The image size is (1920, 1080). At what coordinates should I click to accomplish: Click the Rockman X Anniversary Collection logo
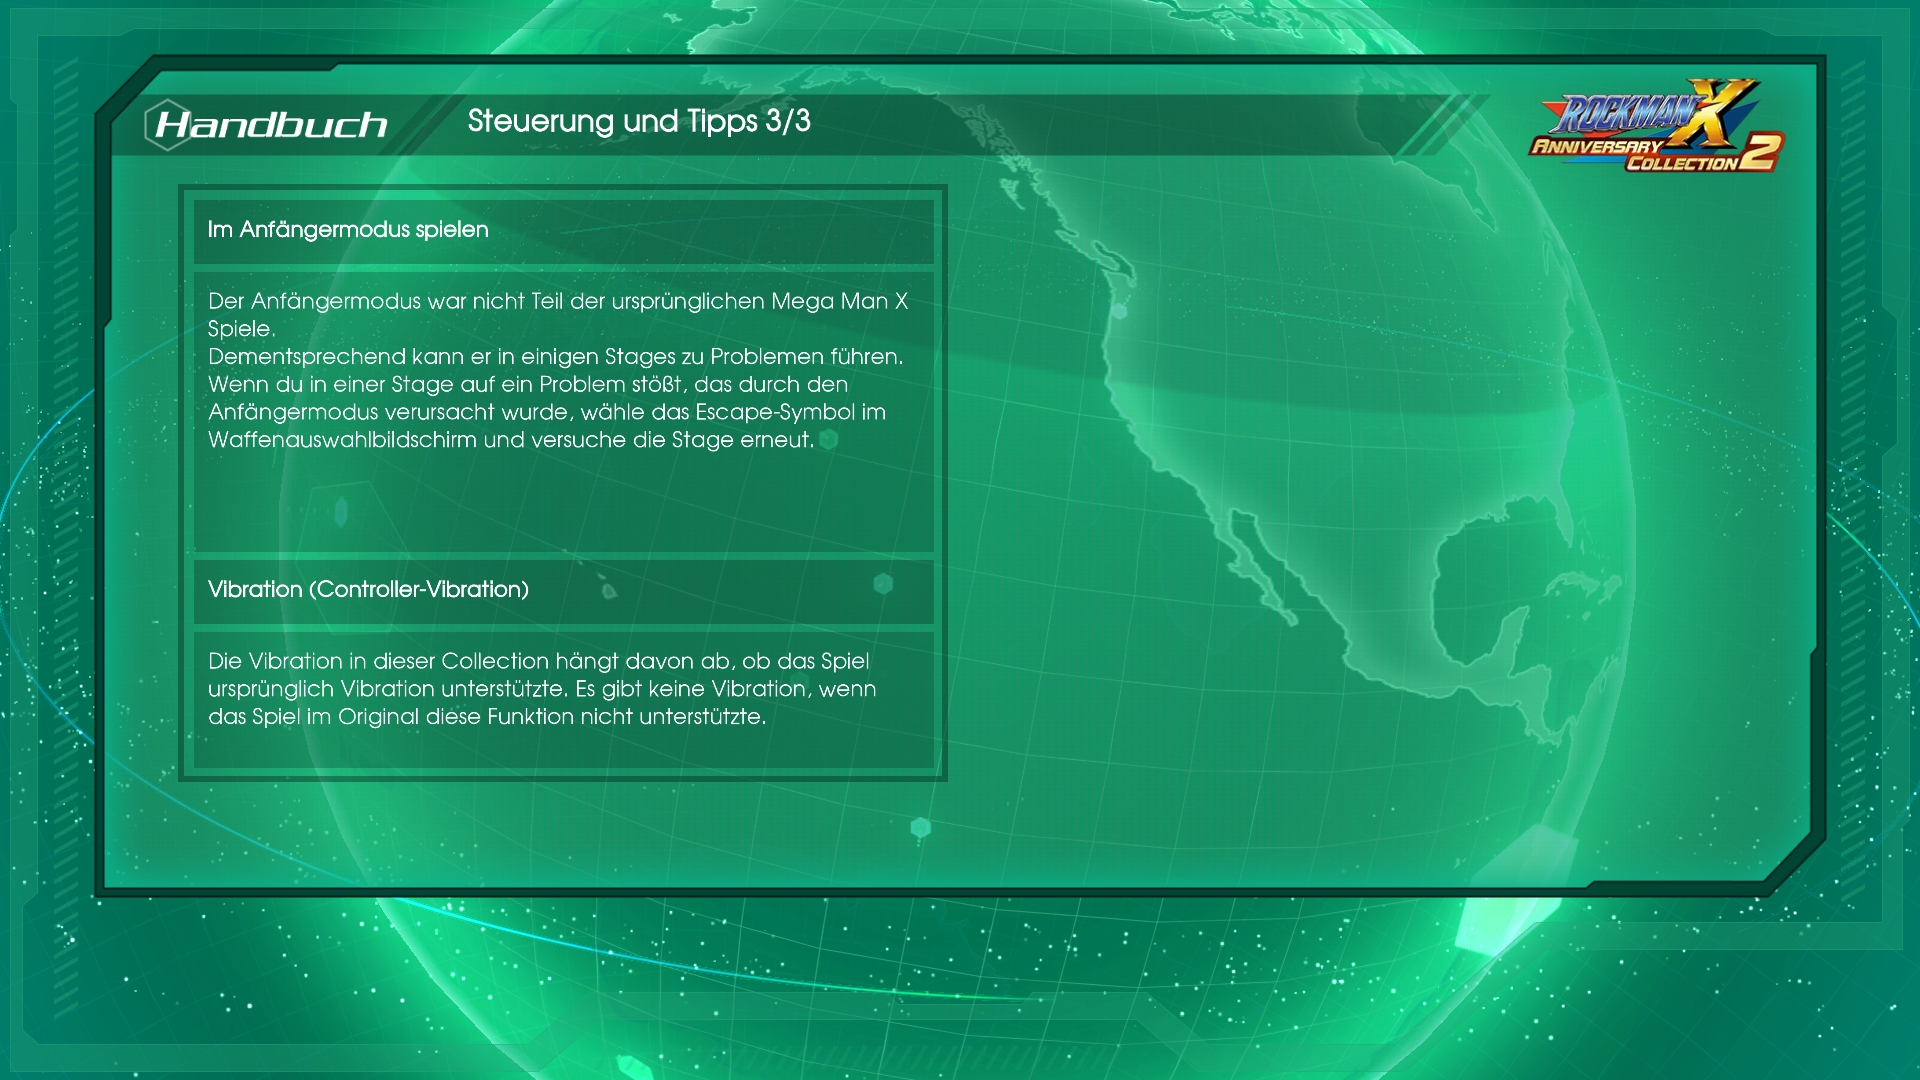point(1657,127)
